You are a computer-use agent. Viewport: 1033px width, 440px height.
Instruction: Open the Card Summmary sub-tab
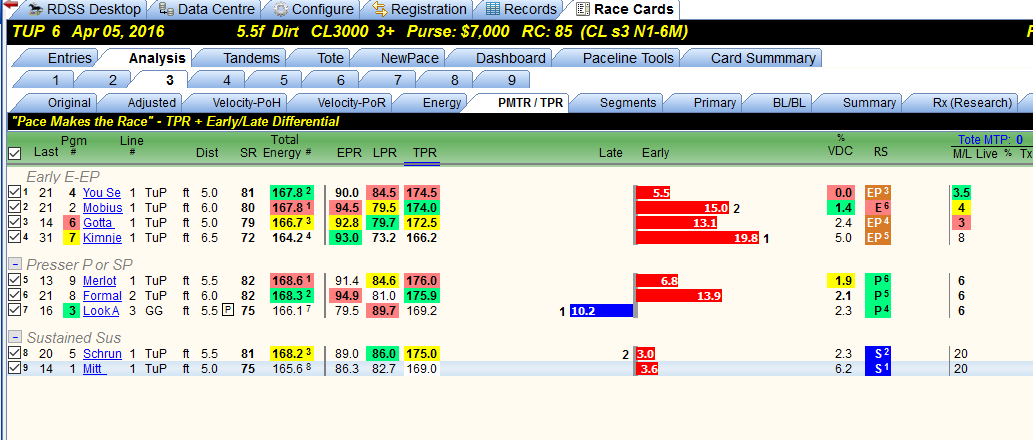(x=754, y=58)
